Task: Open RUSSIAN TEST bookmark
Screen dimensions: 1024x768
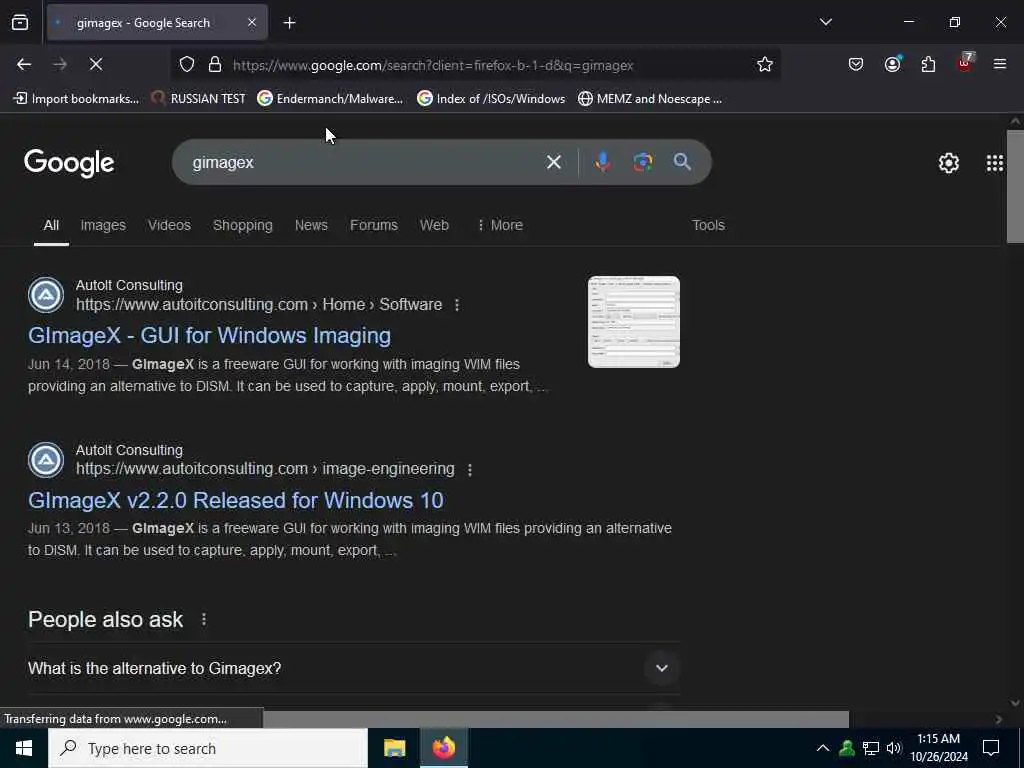Action: [199, 99]
